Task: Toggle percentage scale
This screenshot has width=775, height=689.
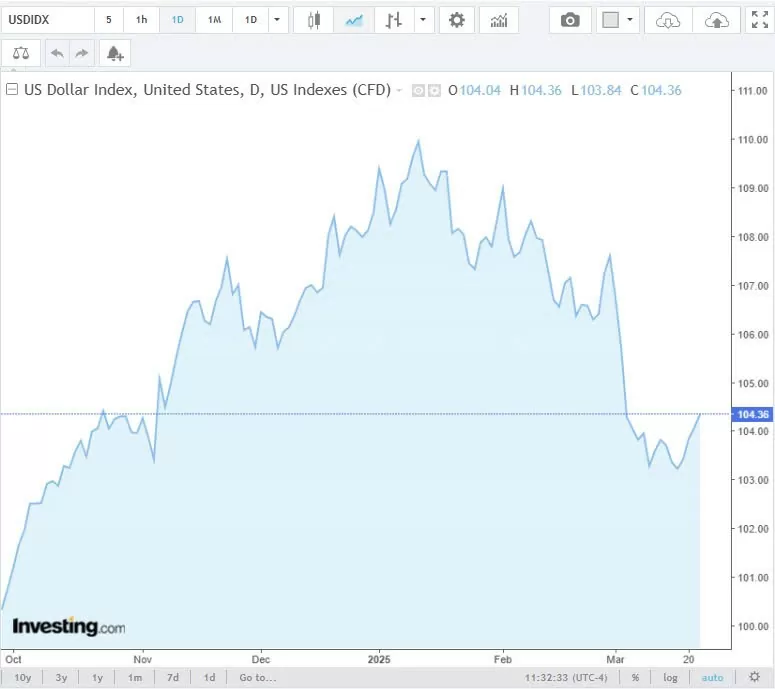Action: pos(635,678)
